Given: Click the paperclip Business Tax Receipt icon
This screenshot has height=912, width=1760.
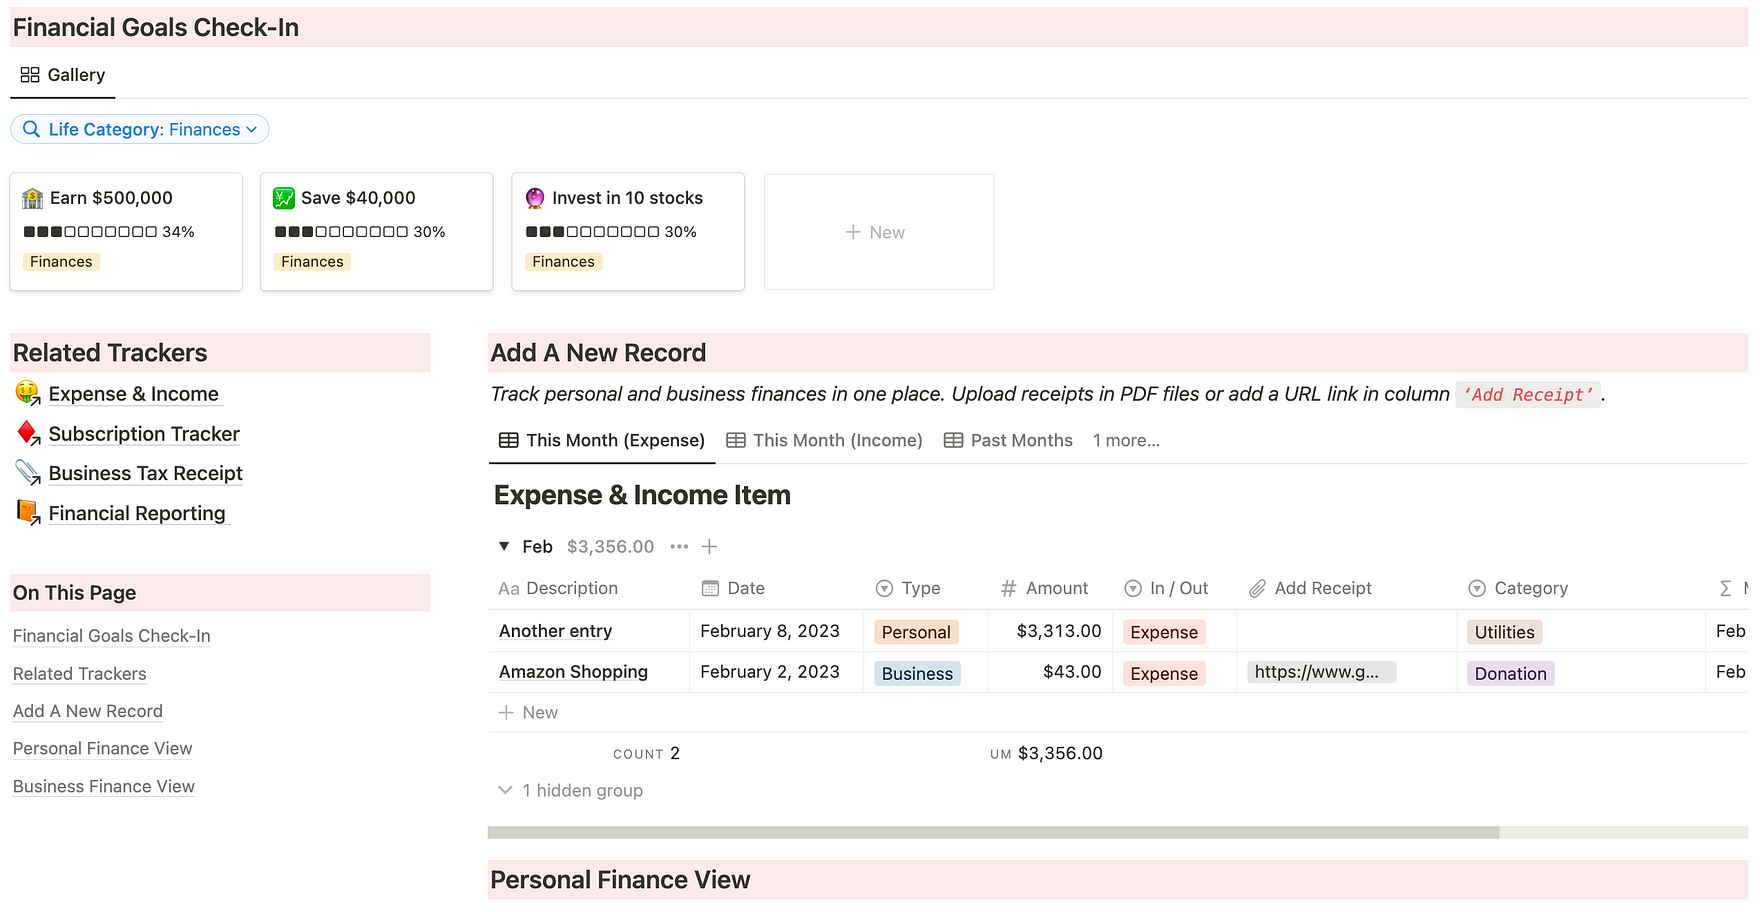Looking at the screenshot, I should (x=28, y=473).
